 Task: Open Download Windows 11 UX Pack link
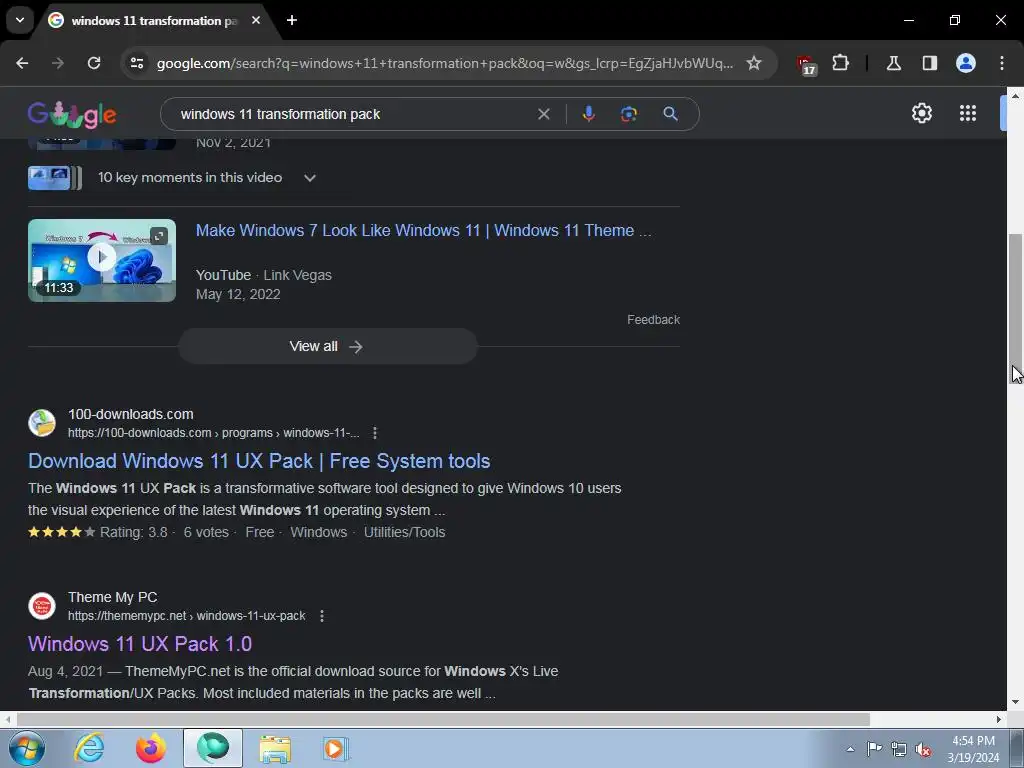259,461
